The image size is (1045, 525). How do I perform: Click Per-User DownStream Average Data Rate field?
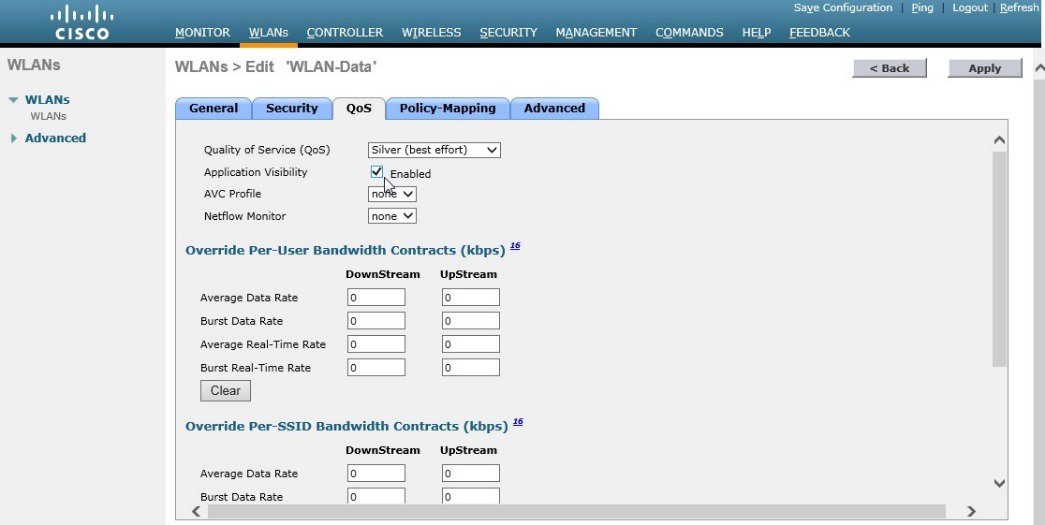coord(376,297)
